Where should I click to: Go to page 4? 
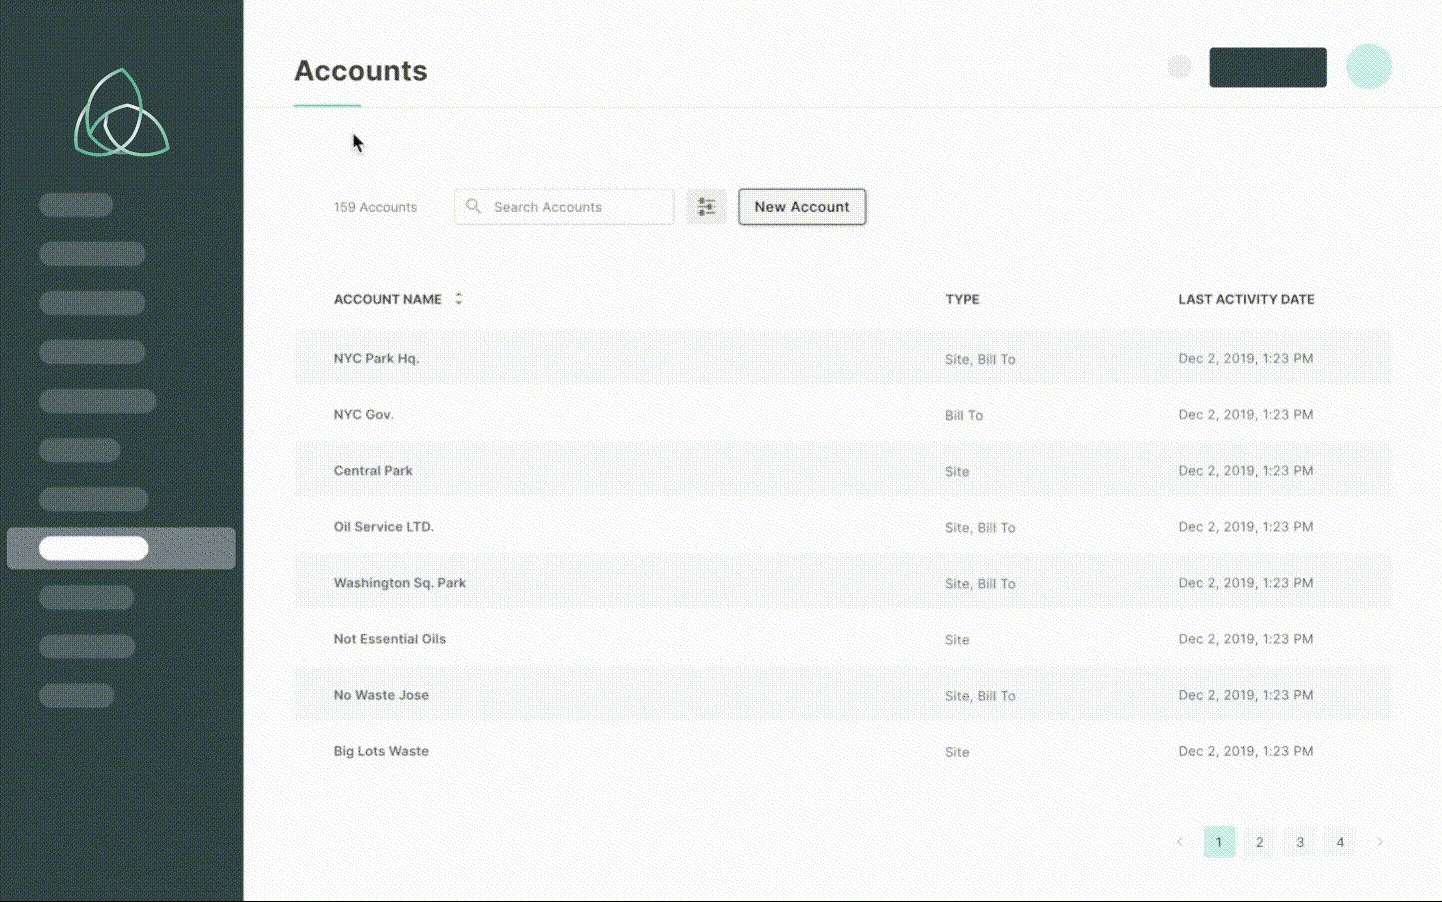[x=1340, y=842]
